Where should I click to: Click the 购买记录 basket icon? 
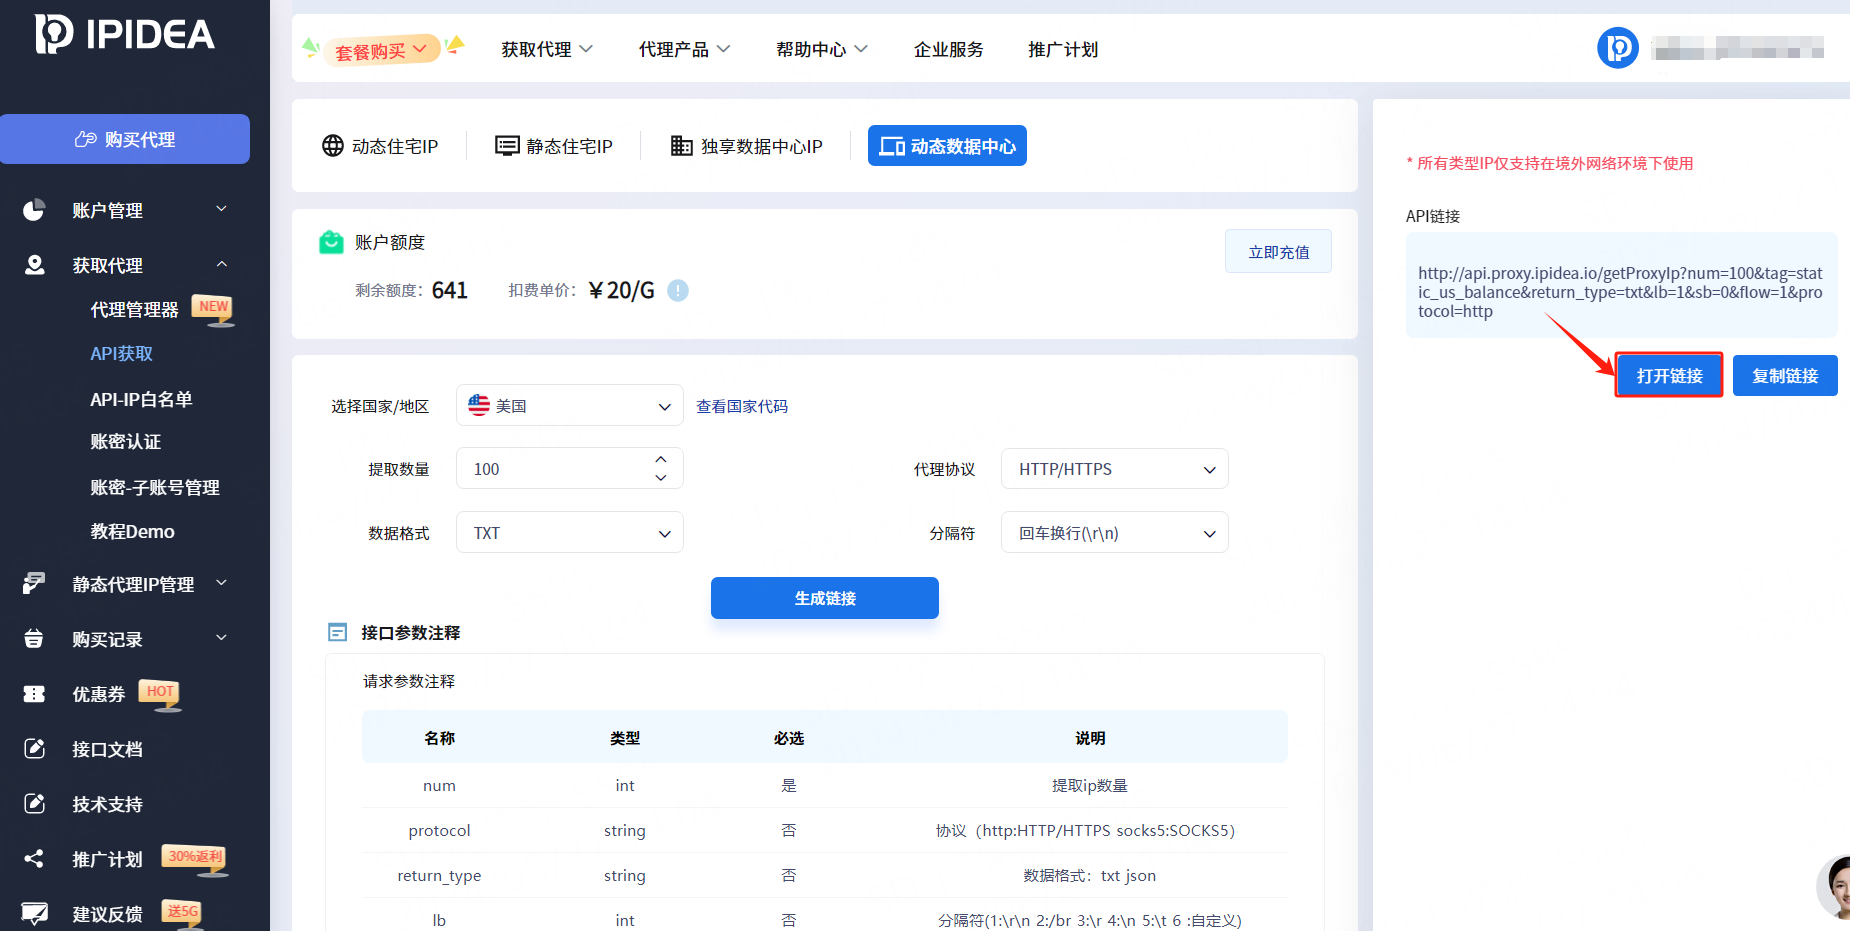pyautogui.click(x=34, y=638)
